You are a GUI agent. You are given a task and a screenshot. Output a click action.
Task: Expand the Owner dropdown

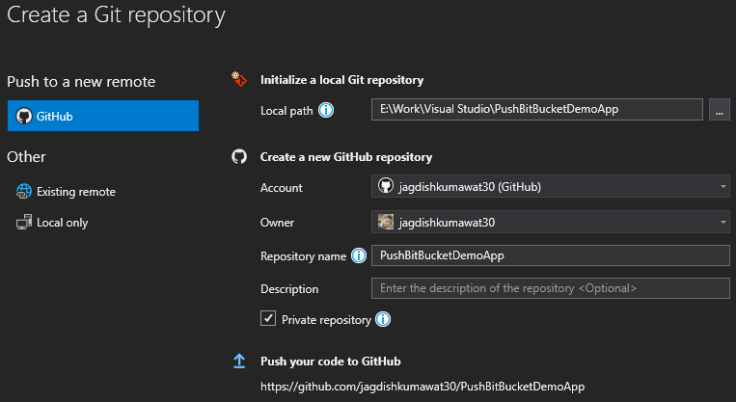550,222
